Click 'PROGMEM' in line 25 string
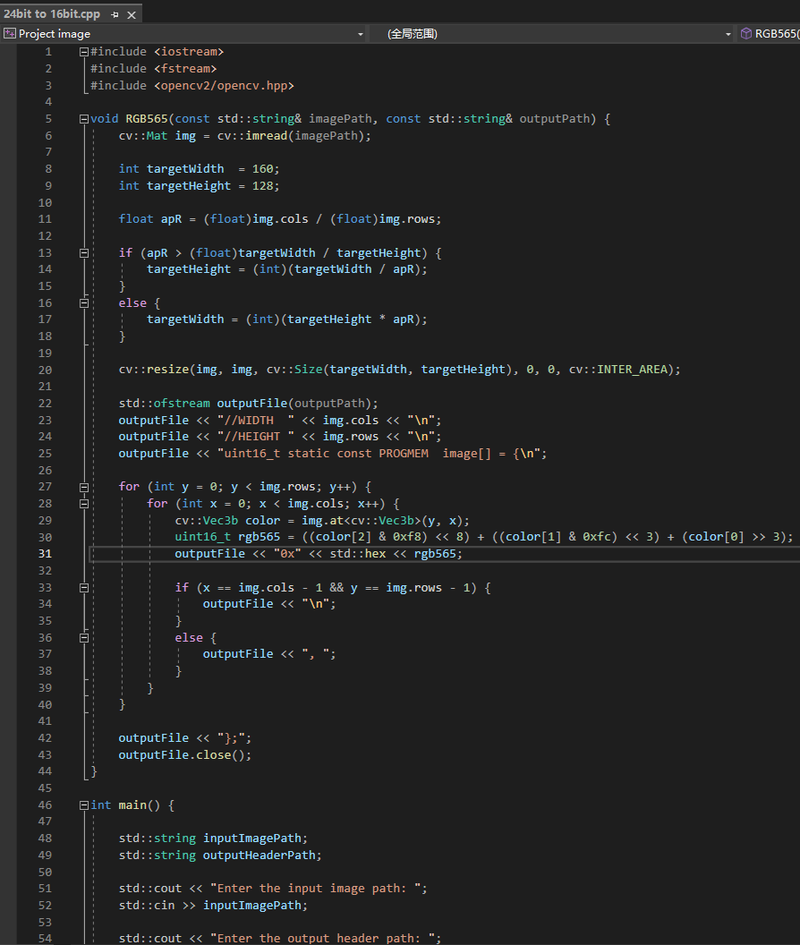The width and height of the screenshot is (800, 945). pyautogui.click(x=403, y=453)
